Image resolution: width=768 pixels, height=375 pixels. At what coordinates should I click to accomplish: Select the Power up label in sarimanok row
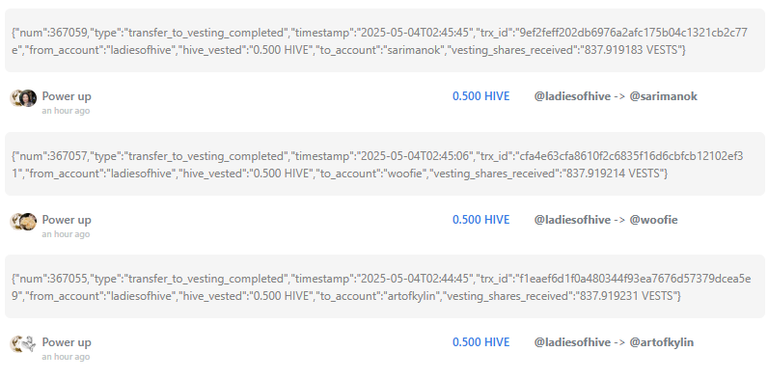point(67,96)
